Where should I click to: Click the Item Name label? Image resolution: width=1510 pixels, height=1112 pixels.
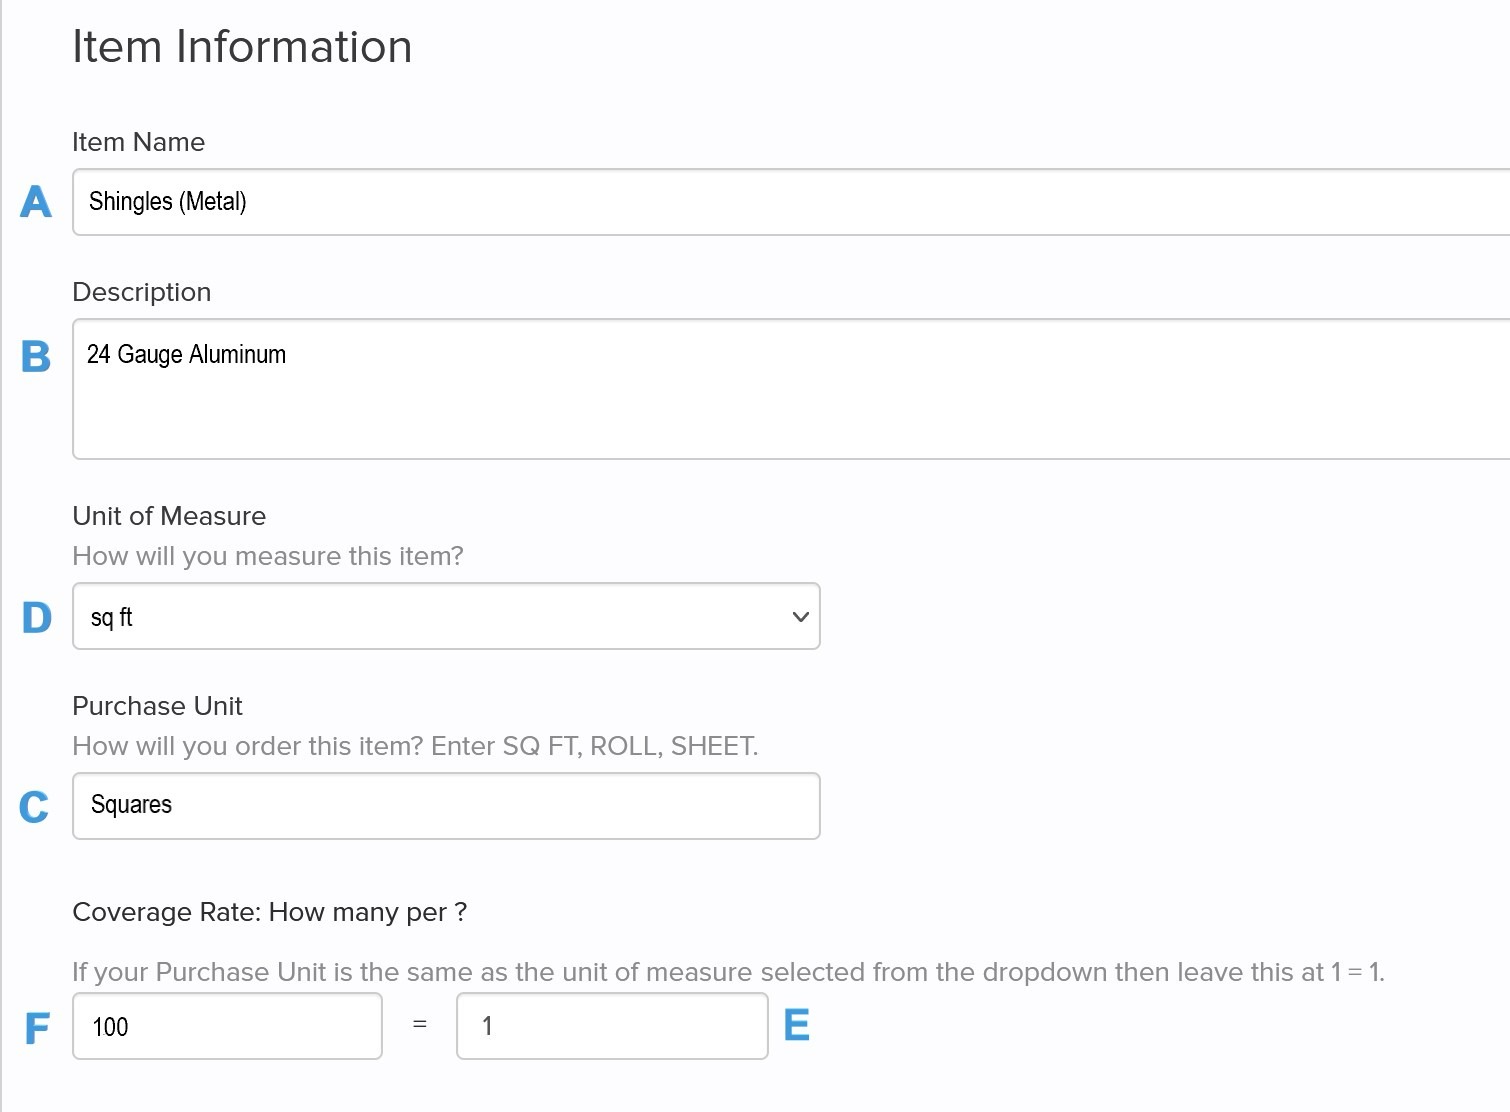139,142
